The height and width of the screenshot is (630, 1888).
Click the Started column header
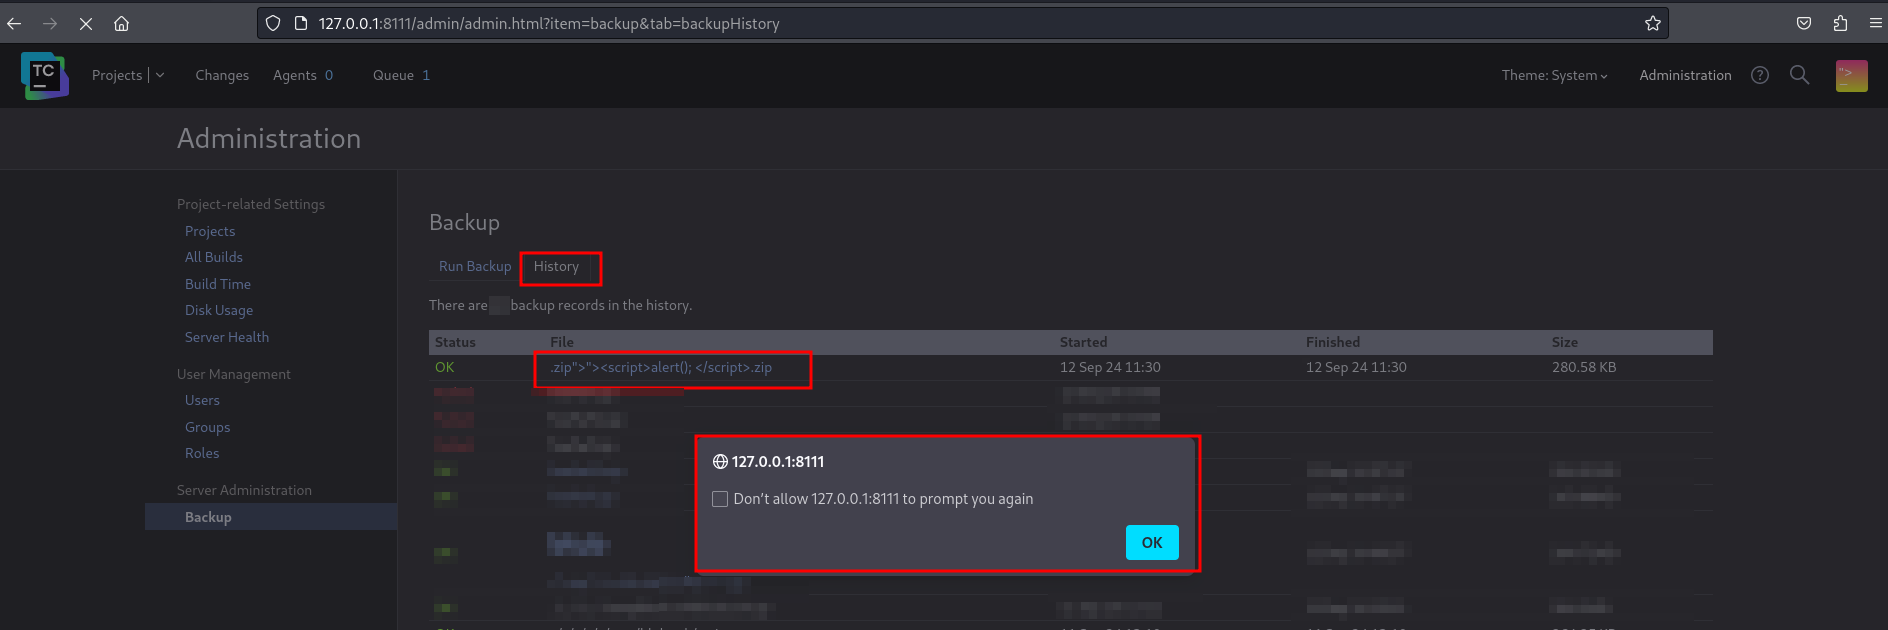1084,342
